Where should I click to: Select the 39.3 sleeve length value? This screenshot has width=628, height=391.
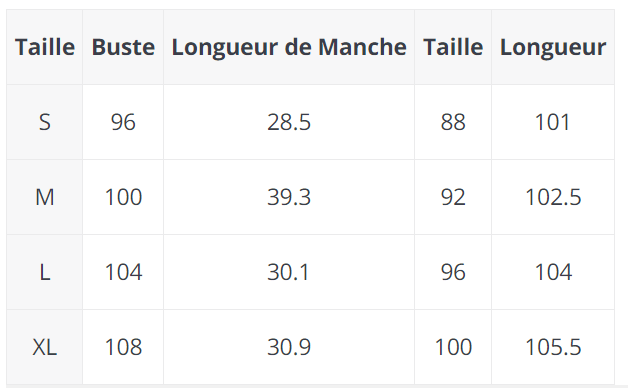[289, 197]
